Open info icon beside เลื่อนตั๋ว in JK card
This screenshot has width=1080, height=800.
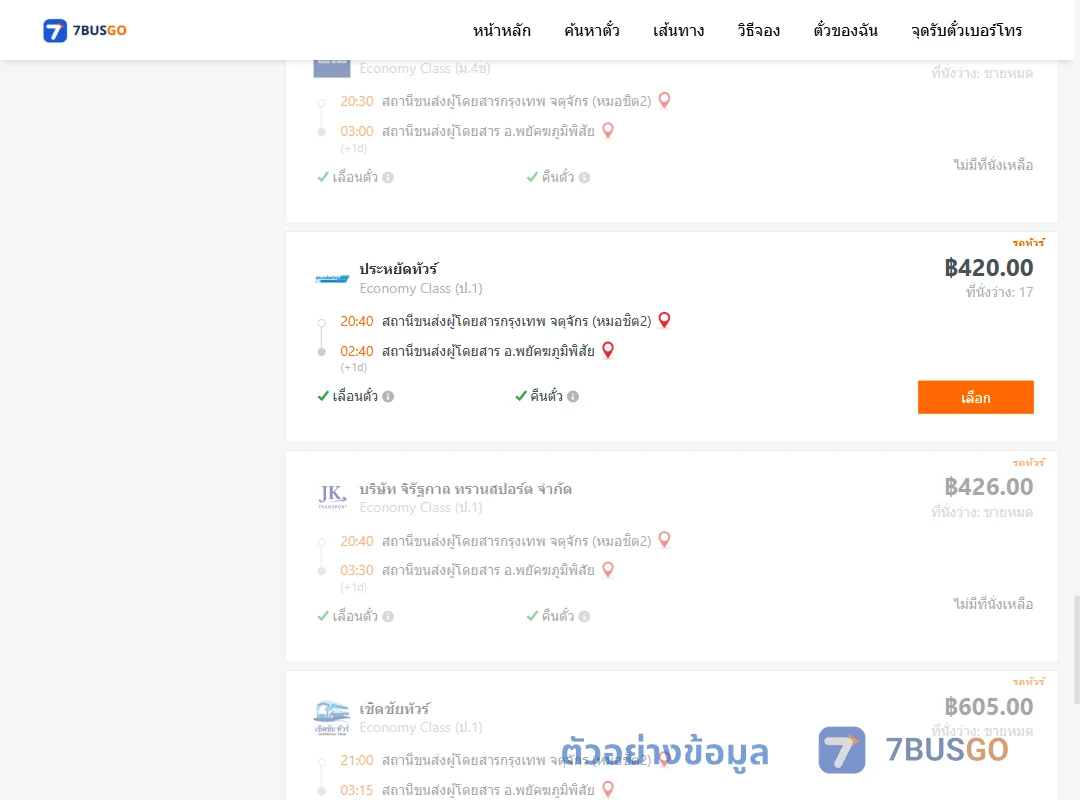388,617
